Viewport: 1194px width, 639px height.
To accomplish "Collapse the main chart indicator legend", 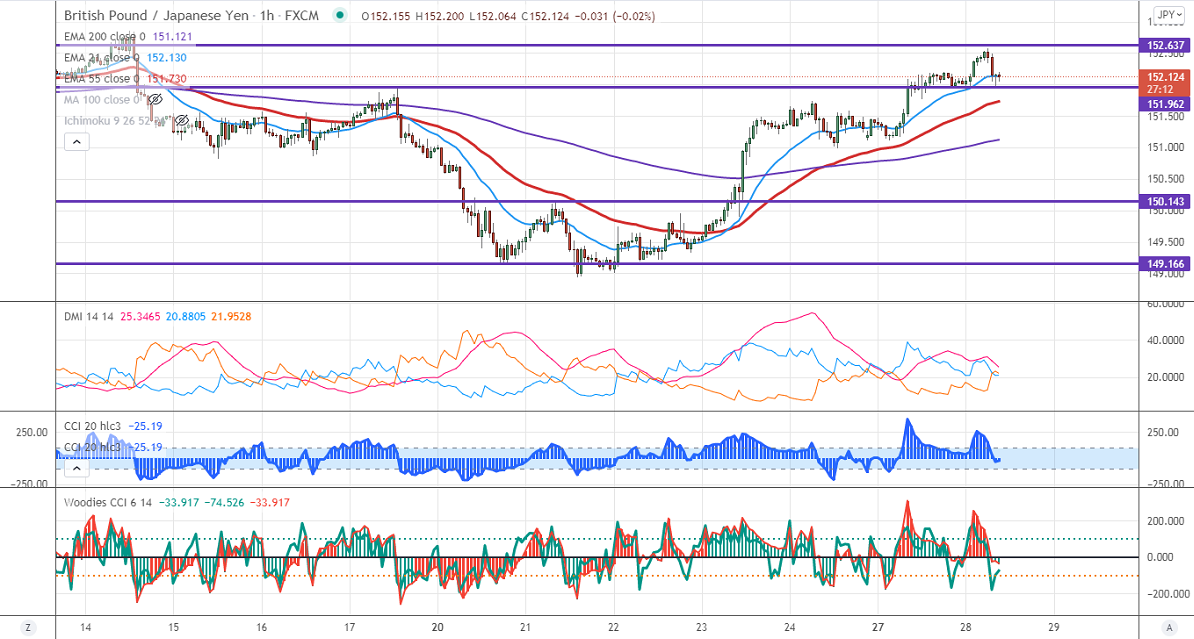I will 76,143.
